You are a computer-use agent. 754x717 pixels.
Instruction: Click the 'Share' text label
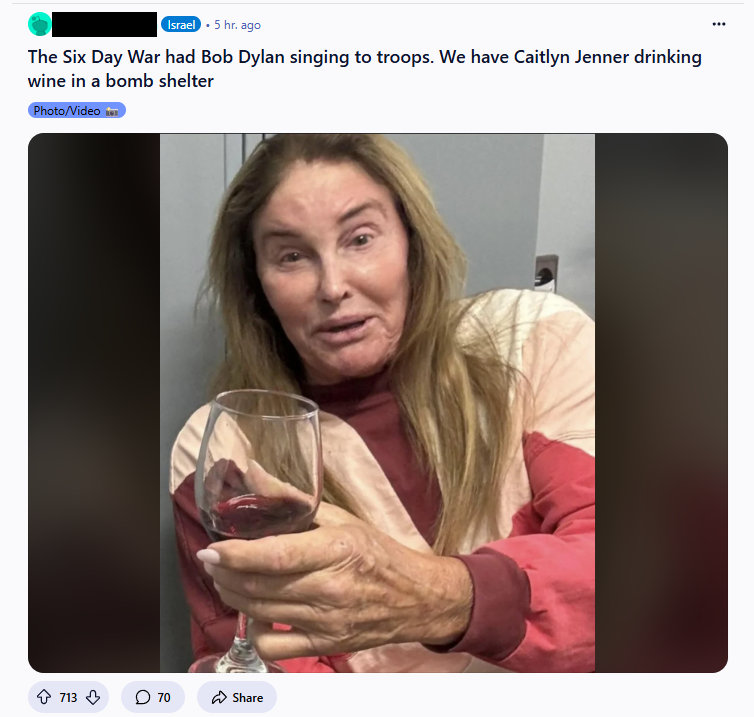[247, 697]
